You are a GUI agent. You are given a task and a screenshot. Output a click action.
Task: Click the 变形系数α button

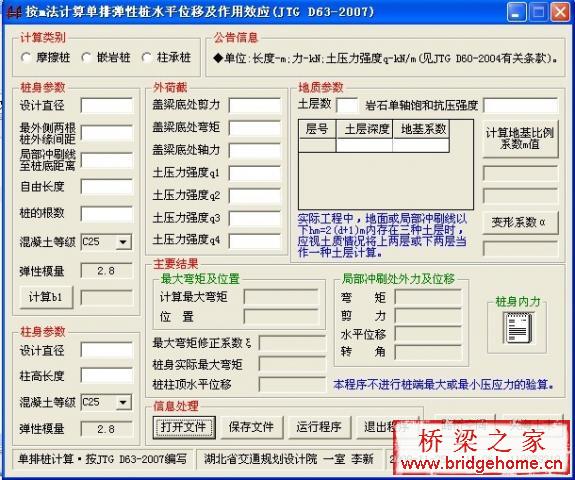point(520,222)
